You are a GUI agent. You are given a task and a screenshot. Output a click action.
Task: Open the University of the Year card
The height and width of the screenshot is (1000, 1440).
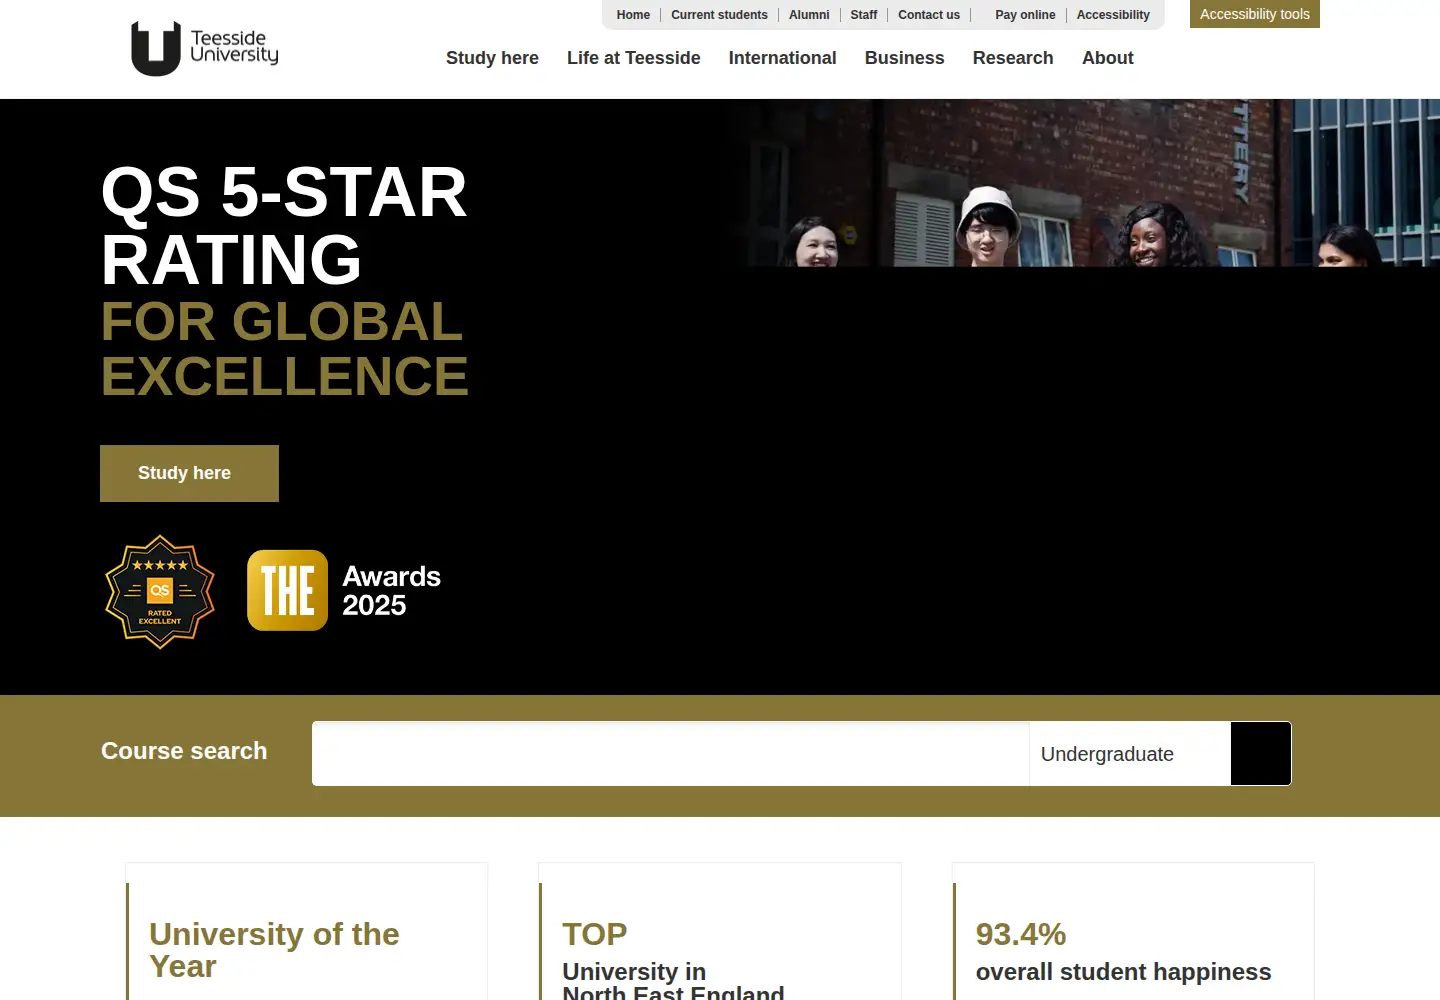tap(306, 932)
